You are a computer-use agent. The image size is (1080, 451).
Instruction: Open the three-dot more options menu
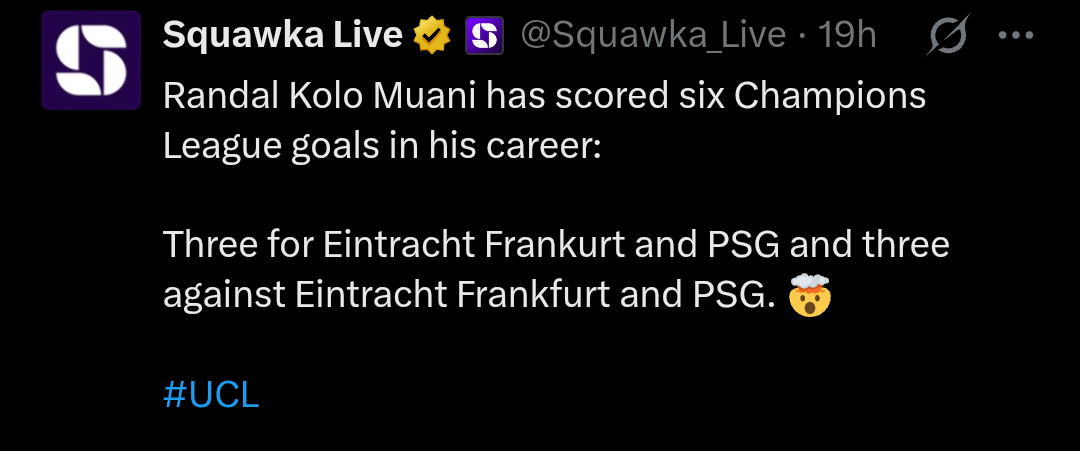click(x=1015, y=37)
